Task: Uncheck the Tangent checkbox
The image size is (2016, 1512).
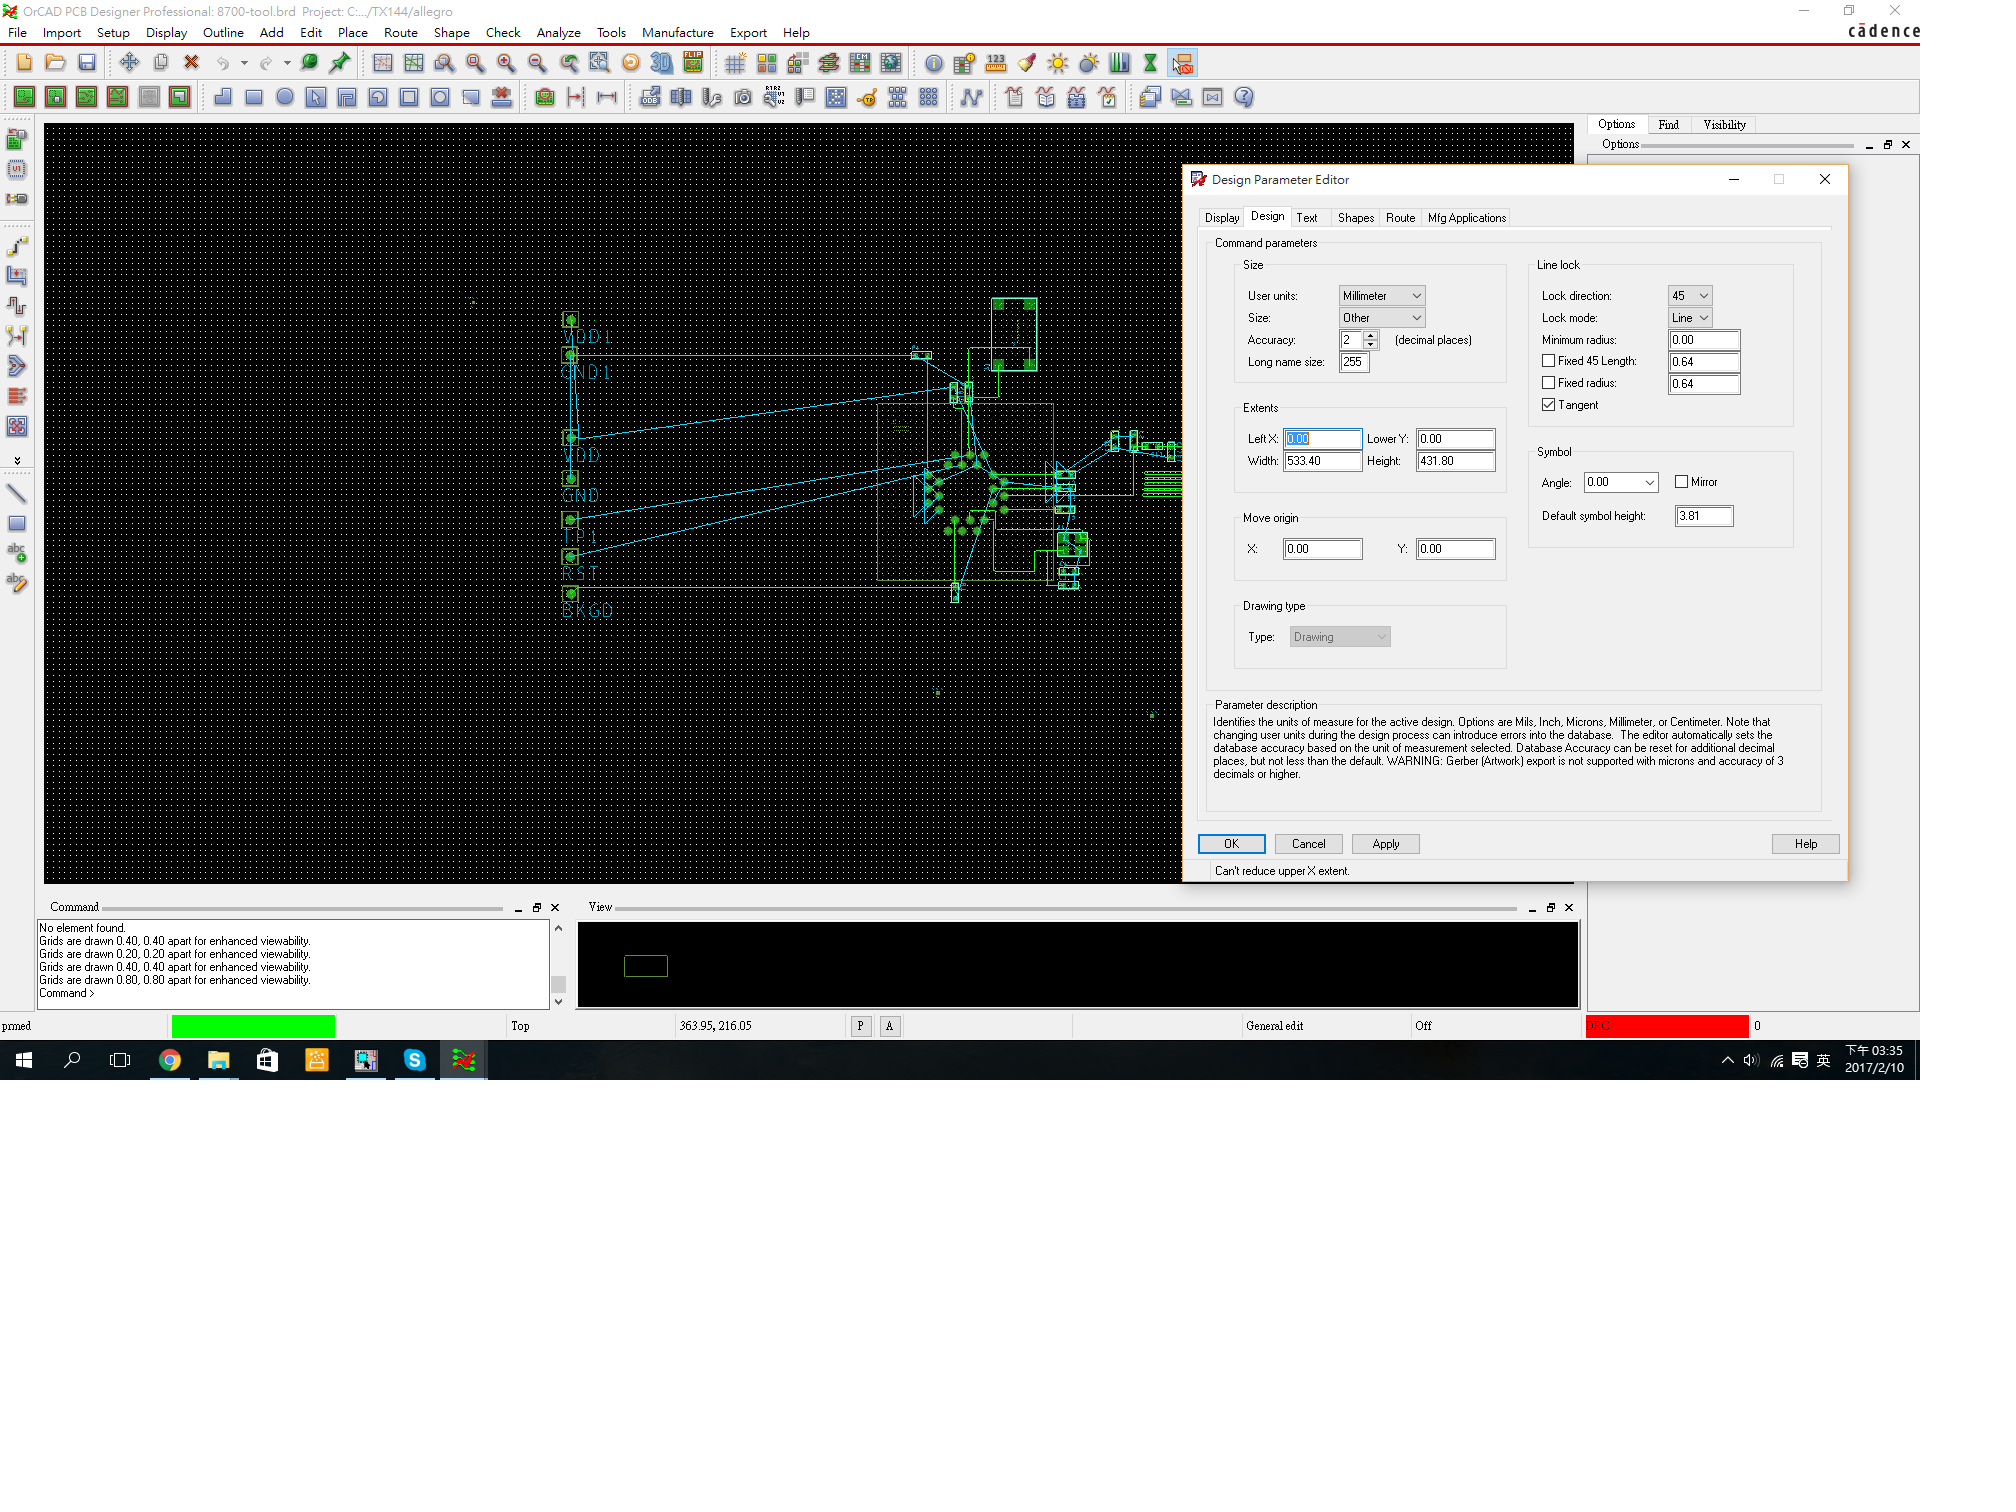Action: 1548,405
